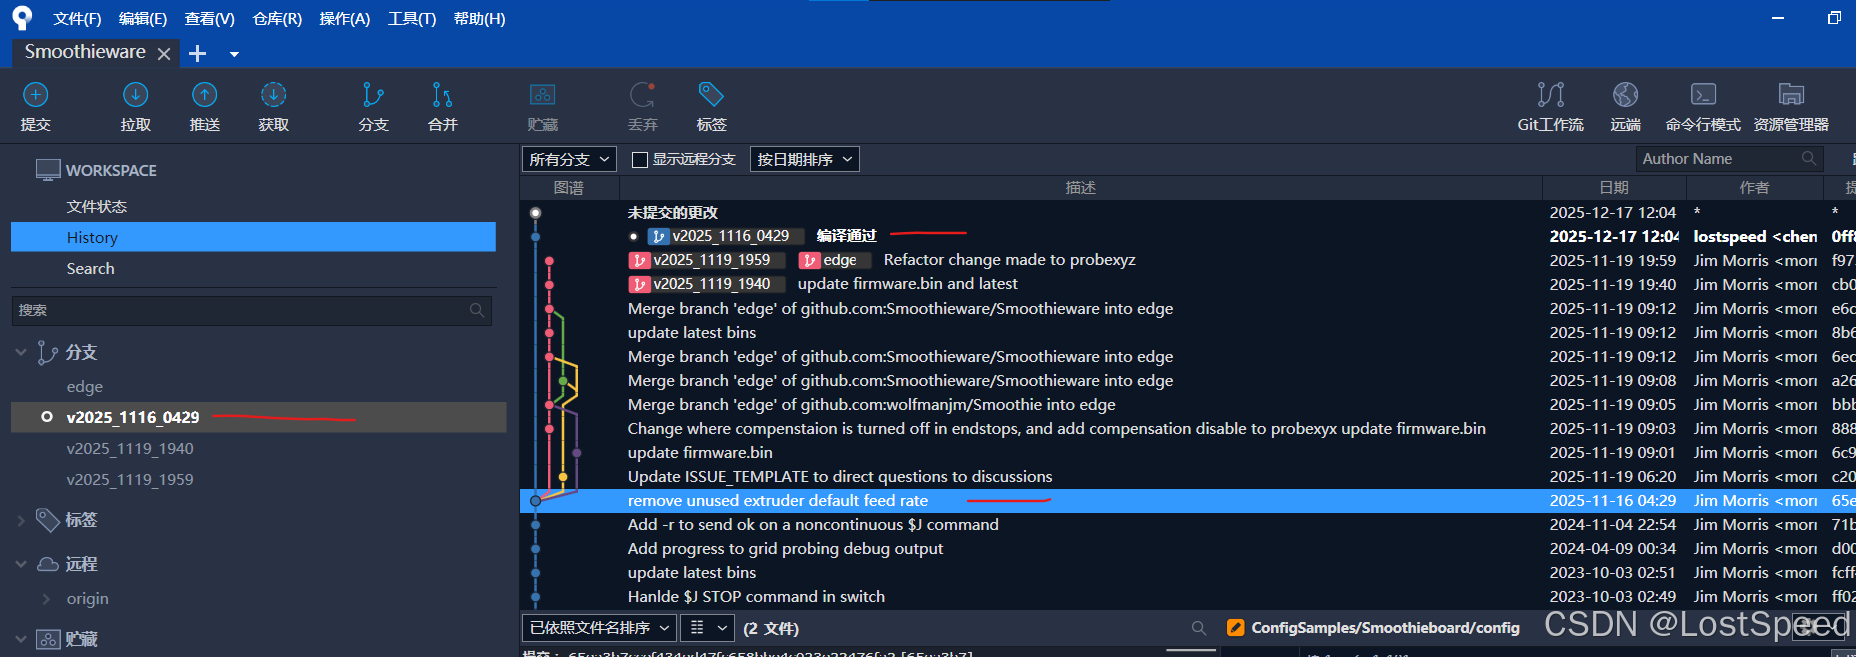The image size is (1856, 657).
Task: Click the file list search magnifier icon
Action: [1198, 628]
